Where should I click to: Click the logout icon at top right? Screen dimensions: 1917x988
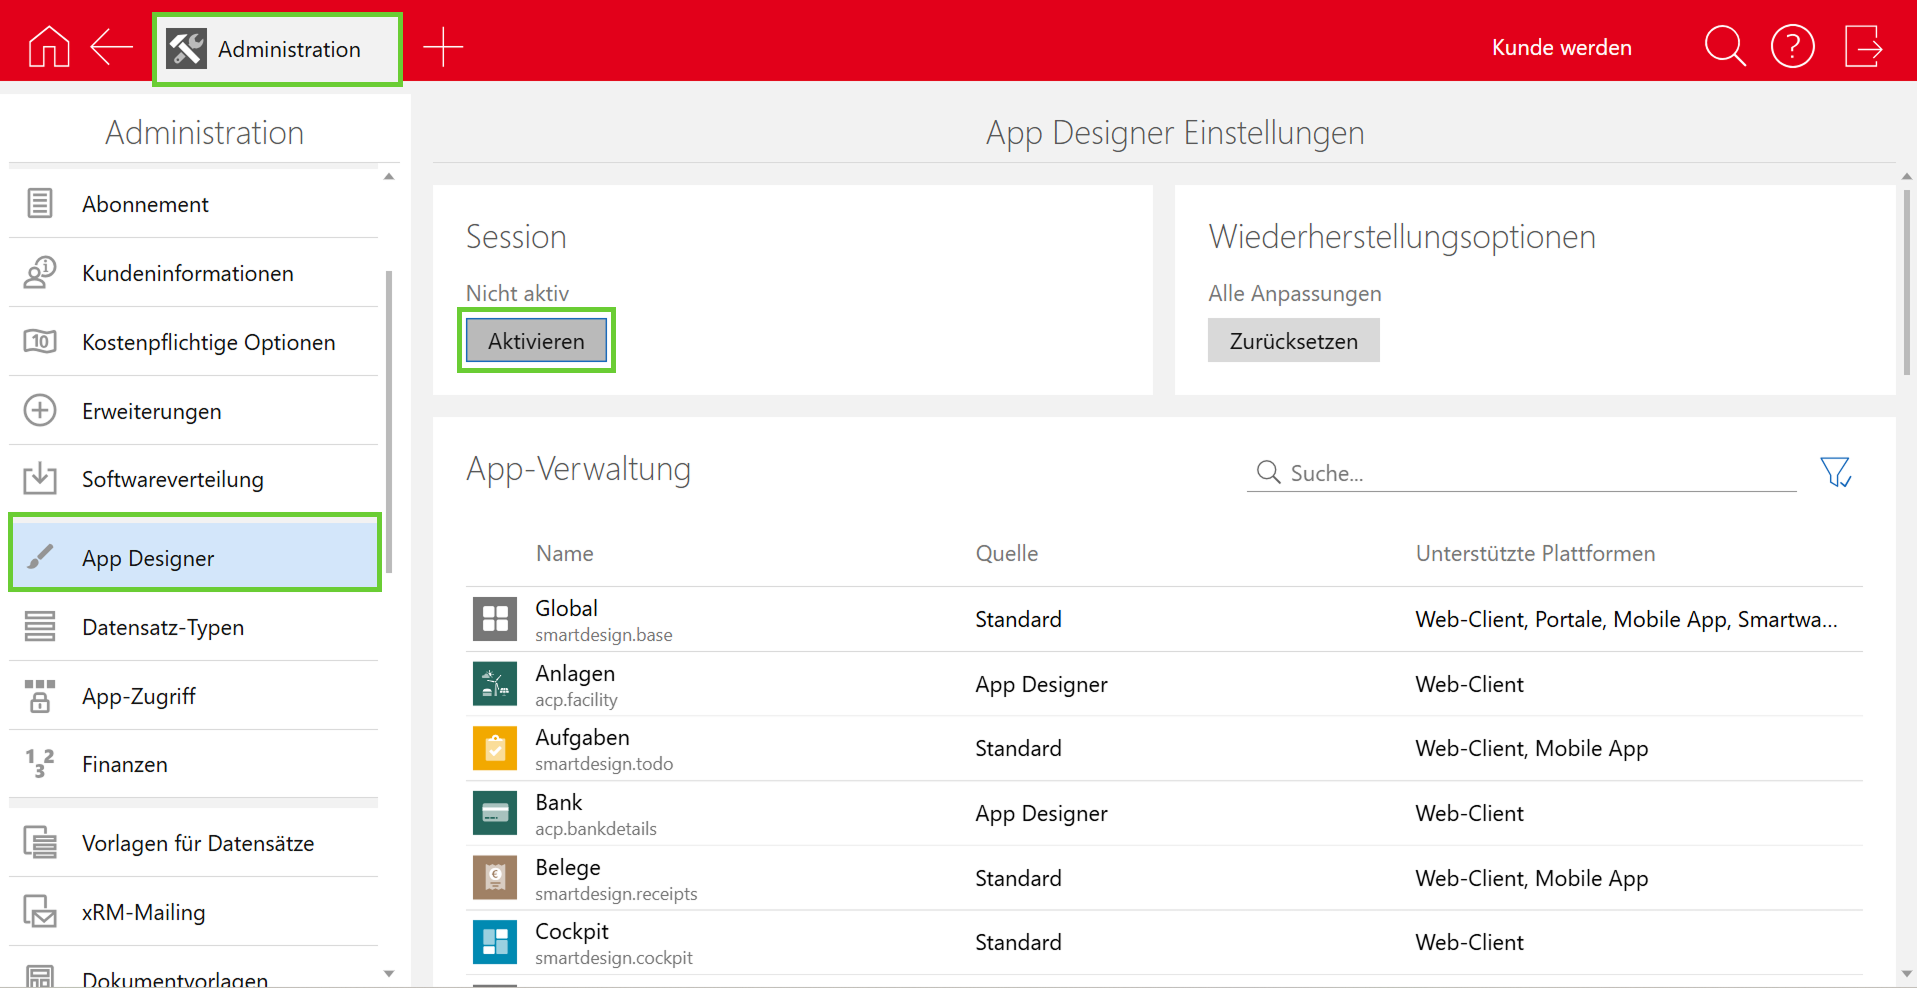point(1863,47)
